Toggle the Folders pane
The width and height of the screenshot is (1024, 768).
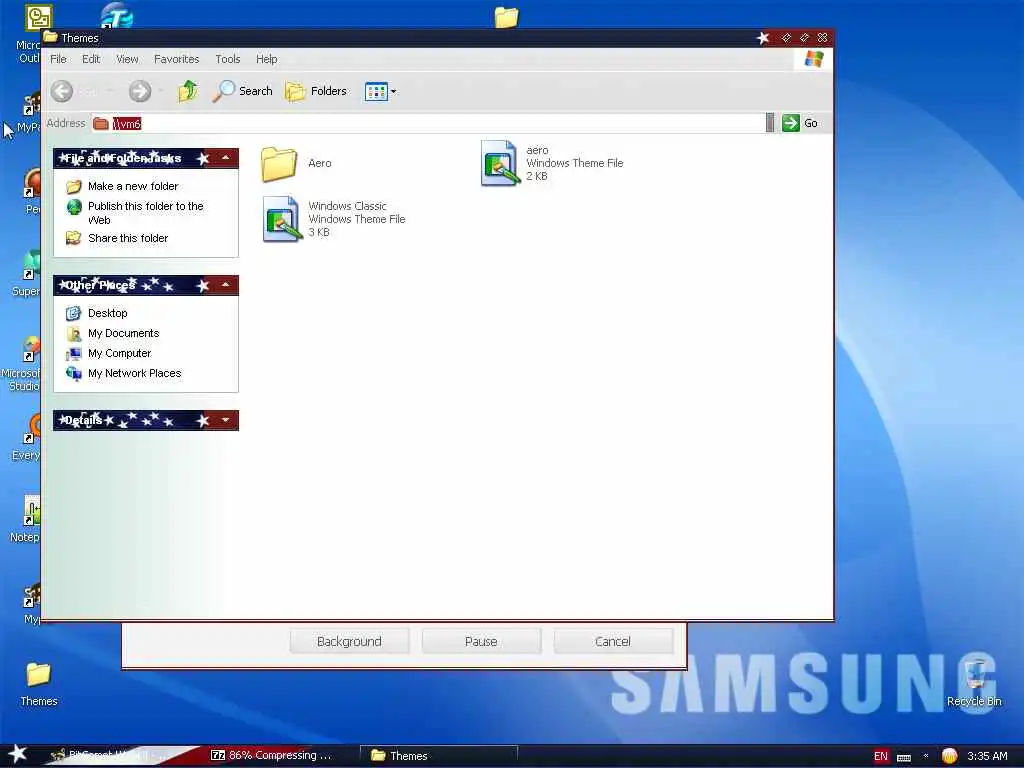(316, 91)
